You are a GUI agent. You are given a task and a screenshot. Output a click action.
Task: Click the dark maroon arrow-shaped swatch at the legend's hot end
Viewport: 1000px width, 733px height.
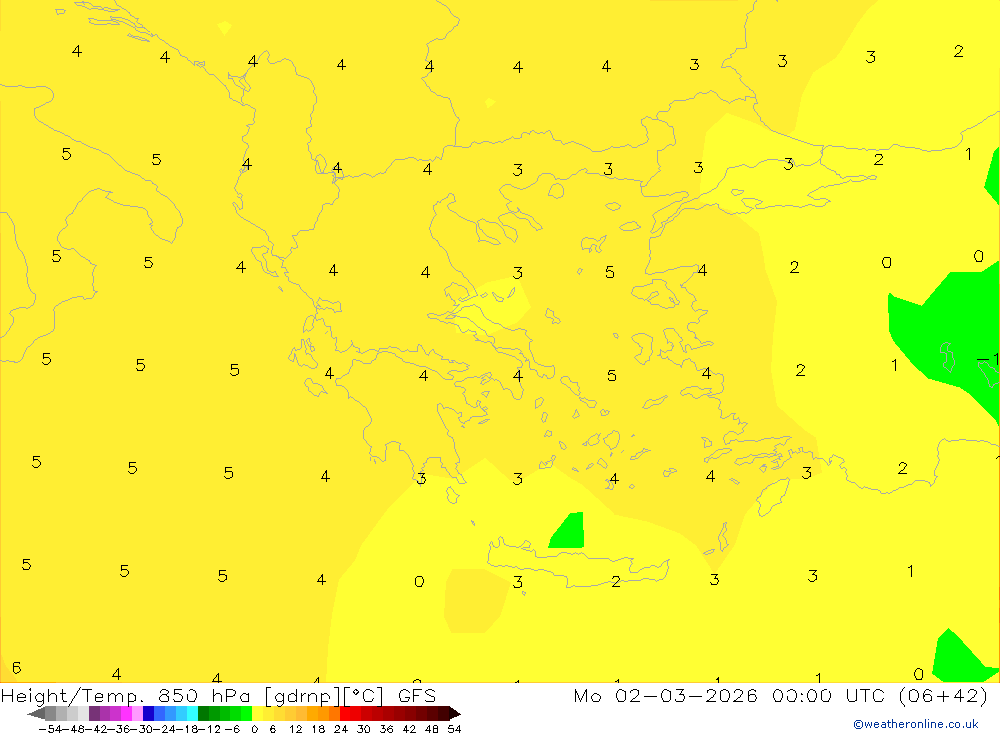click(x=455, y=714)
